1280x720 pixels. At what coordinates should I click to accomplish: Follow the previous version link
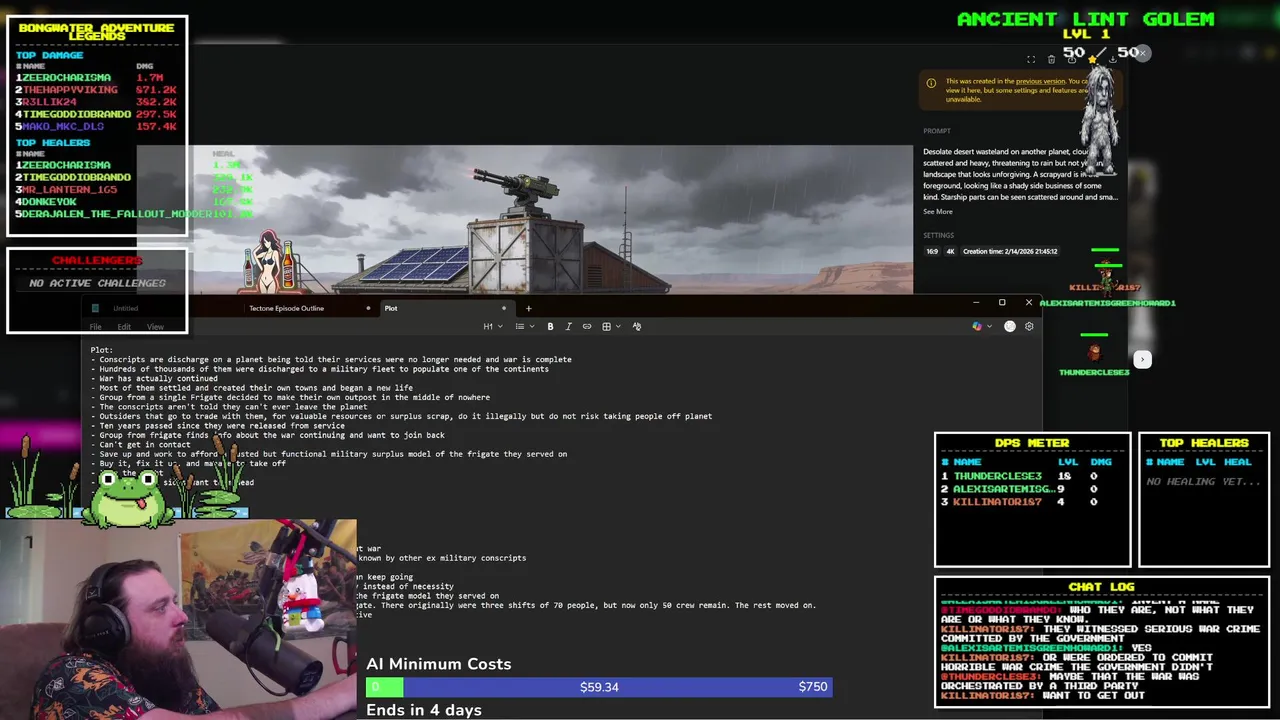coord(1041,81)
